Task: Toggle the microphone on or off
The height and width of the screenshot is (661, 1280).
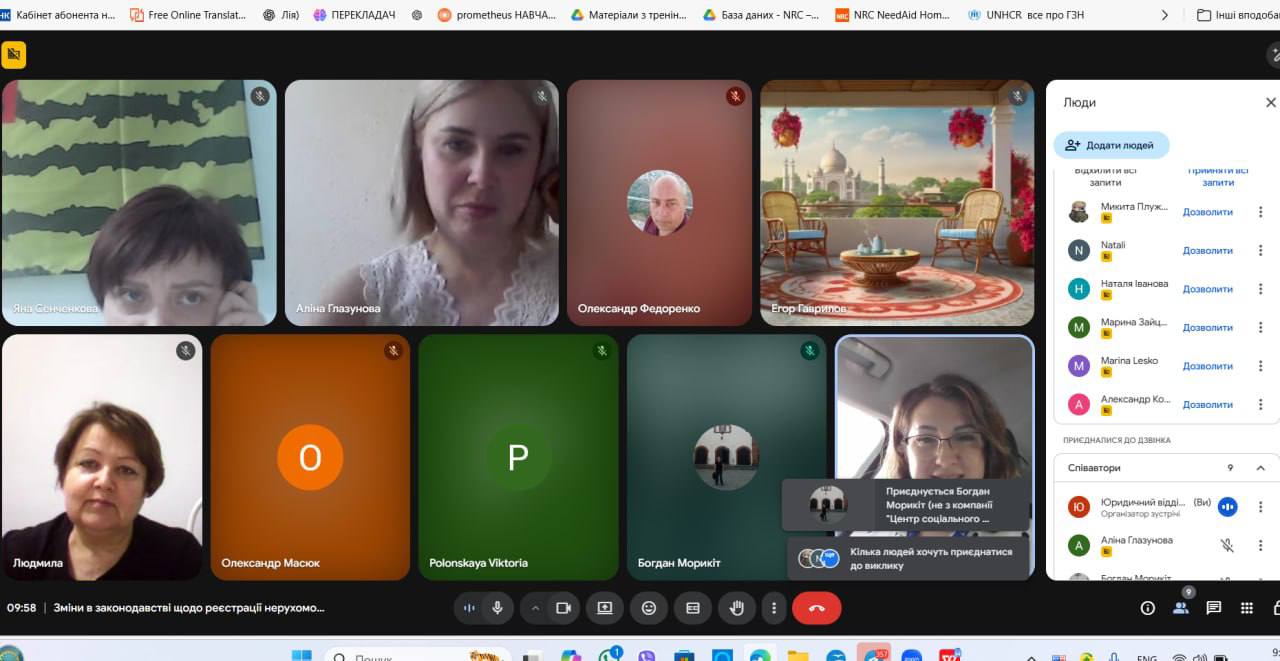Action: coord(496,608)
